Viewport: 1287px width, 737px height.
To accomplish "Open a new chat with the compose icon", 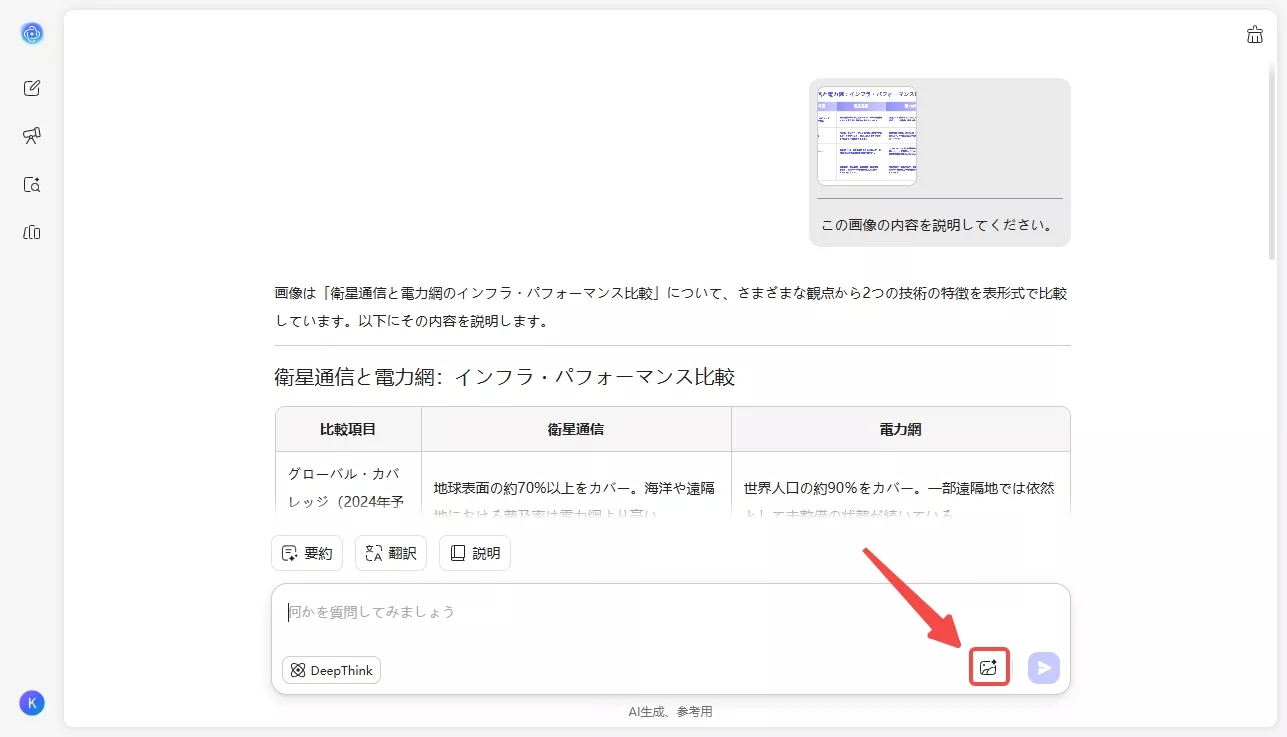I will pos(31,87).
